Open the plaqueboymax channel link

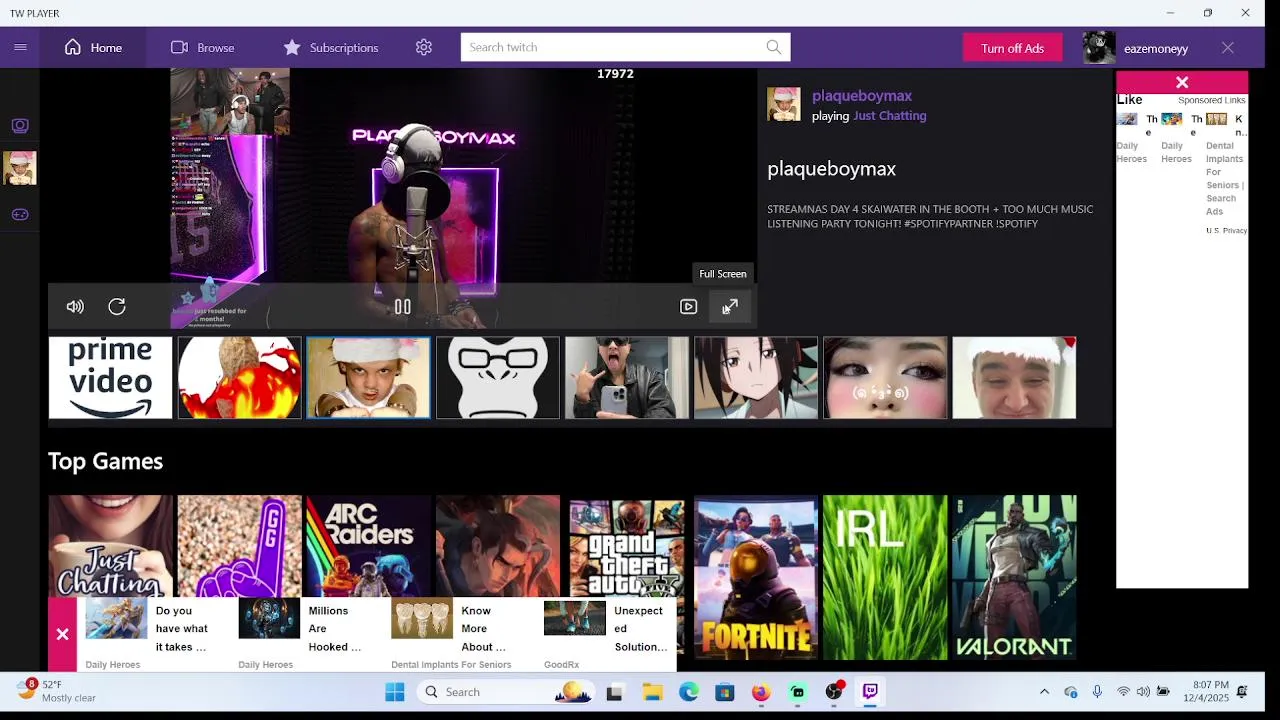pyautogui.click(x=862, y=96)
